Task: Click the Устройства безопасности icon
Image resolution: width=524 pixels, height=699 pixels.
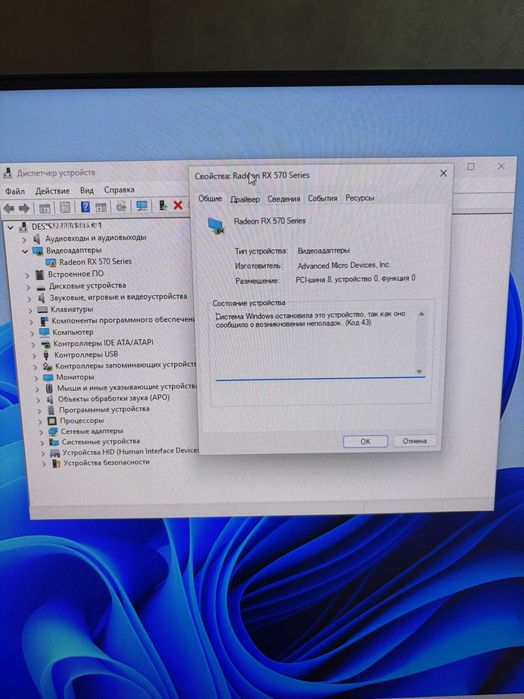Action: 56,464
